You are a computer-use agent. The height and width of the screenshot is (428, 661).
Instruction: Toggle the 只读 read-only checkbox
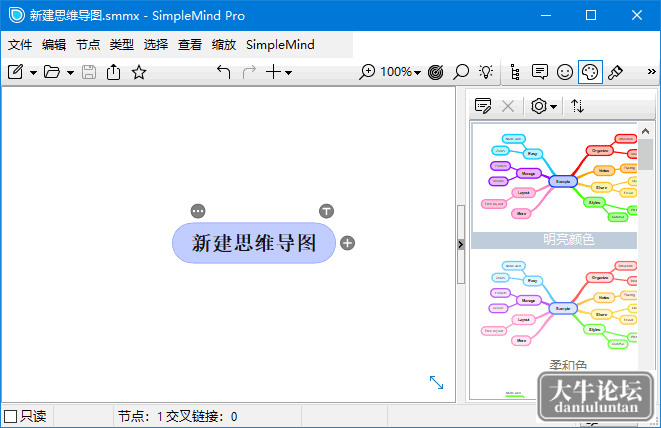11,417
